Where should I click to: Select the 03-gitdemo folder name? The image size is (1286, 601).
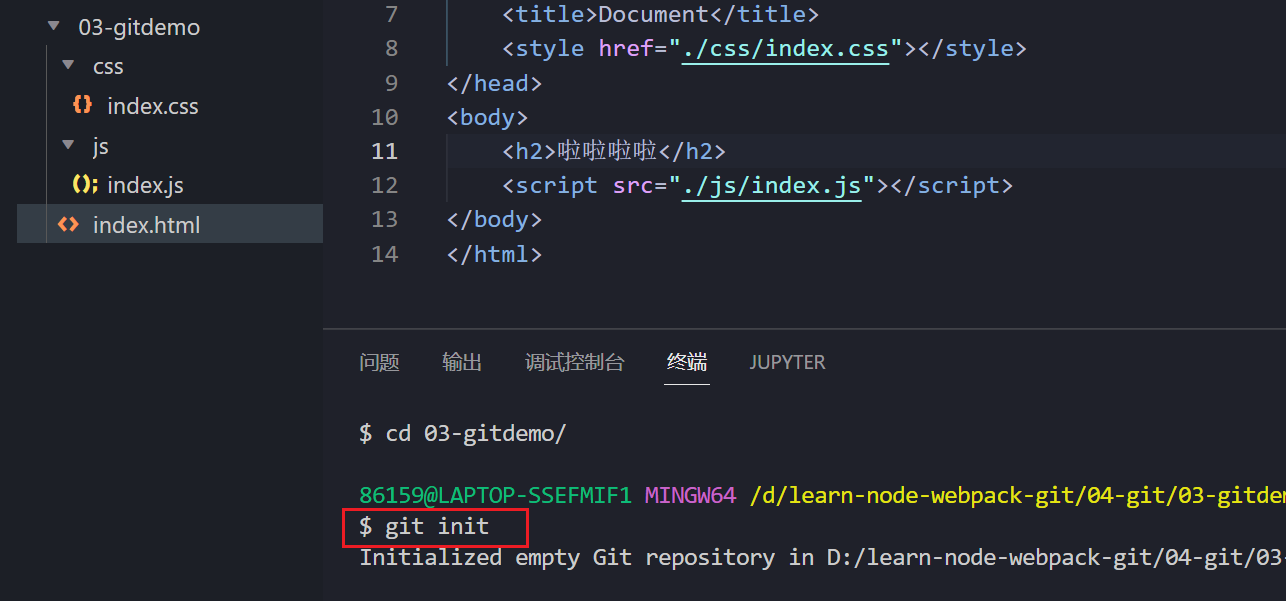click(139, 27)
